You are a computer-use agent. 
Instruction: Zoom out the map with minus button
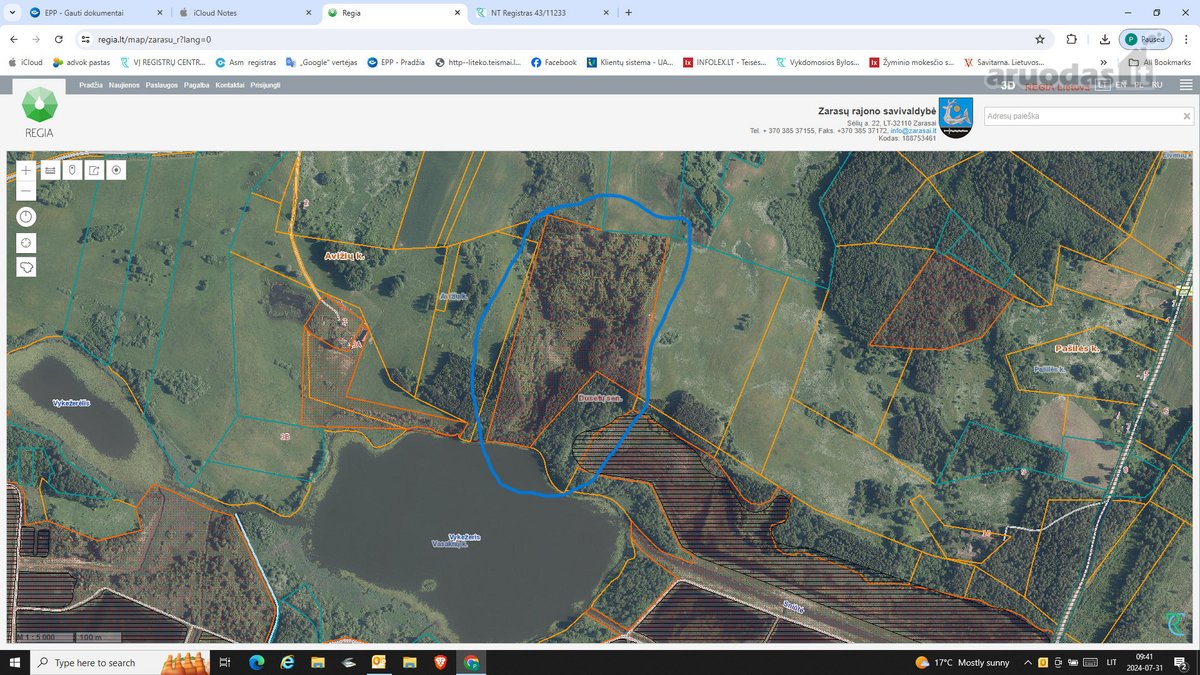26,191
